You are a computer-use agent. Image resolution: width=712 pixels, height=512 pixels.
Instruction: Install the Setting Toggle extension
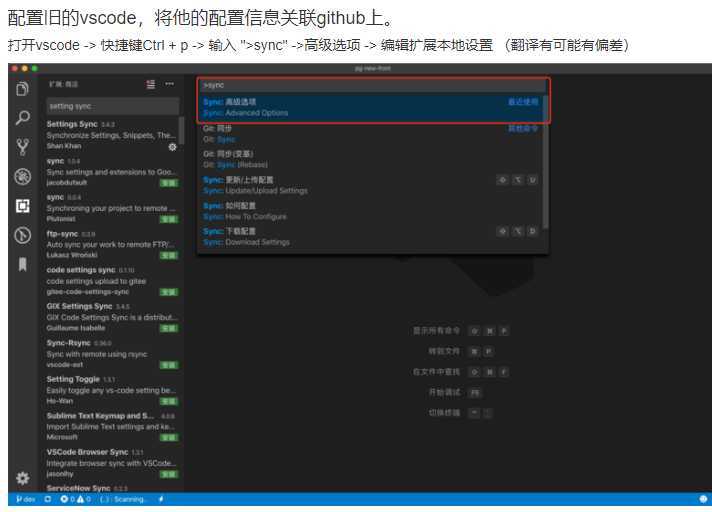[169, 401]
